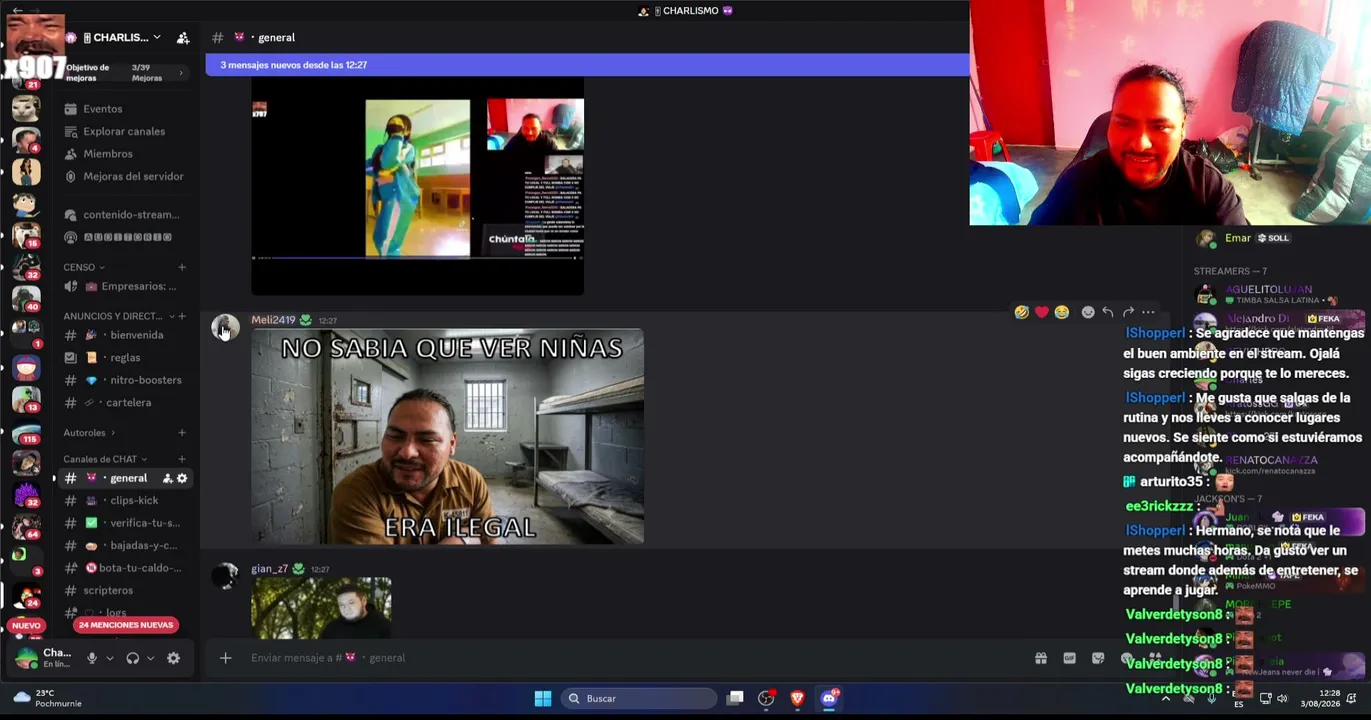This screenshot has width=1371, height=720.
Task: Open the white cat server icon
Action: [26, 107]
